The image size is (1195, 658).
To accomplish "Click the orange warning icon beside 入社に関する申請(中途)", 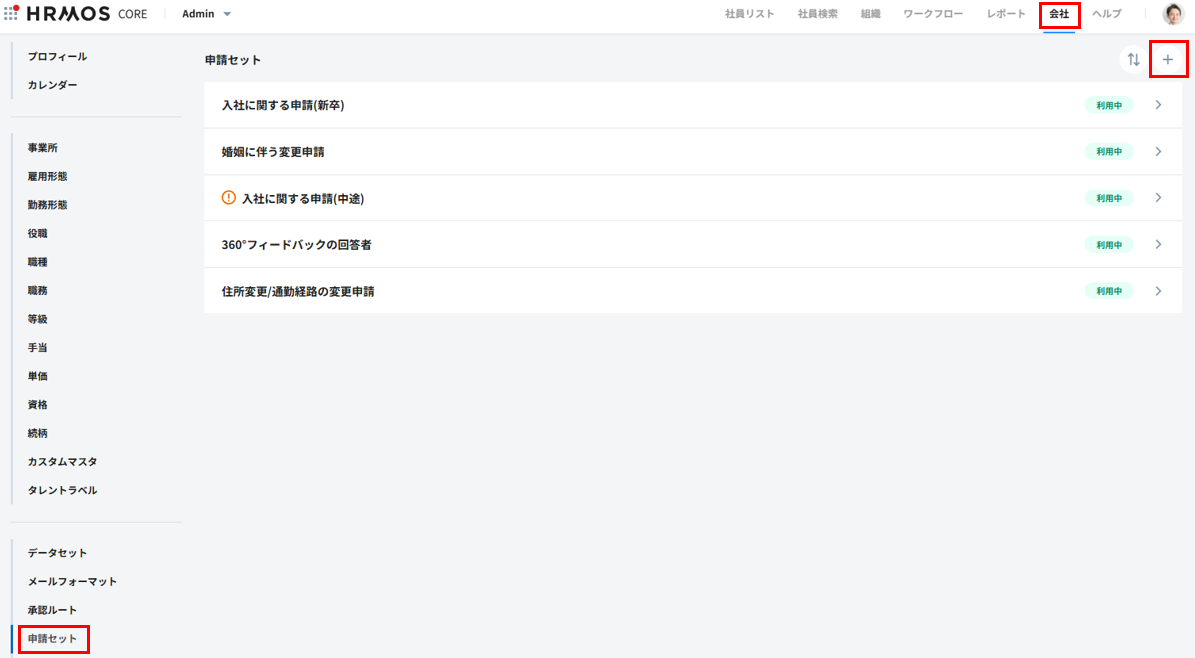I will pos(229,198).
